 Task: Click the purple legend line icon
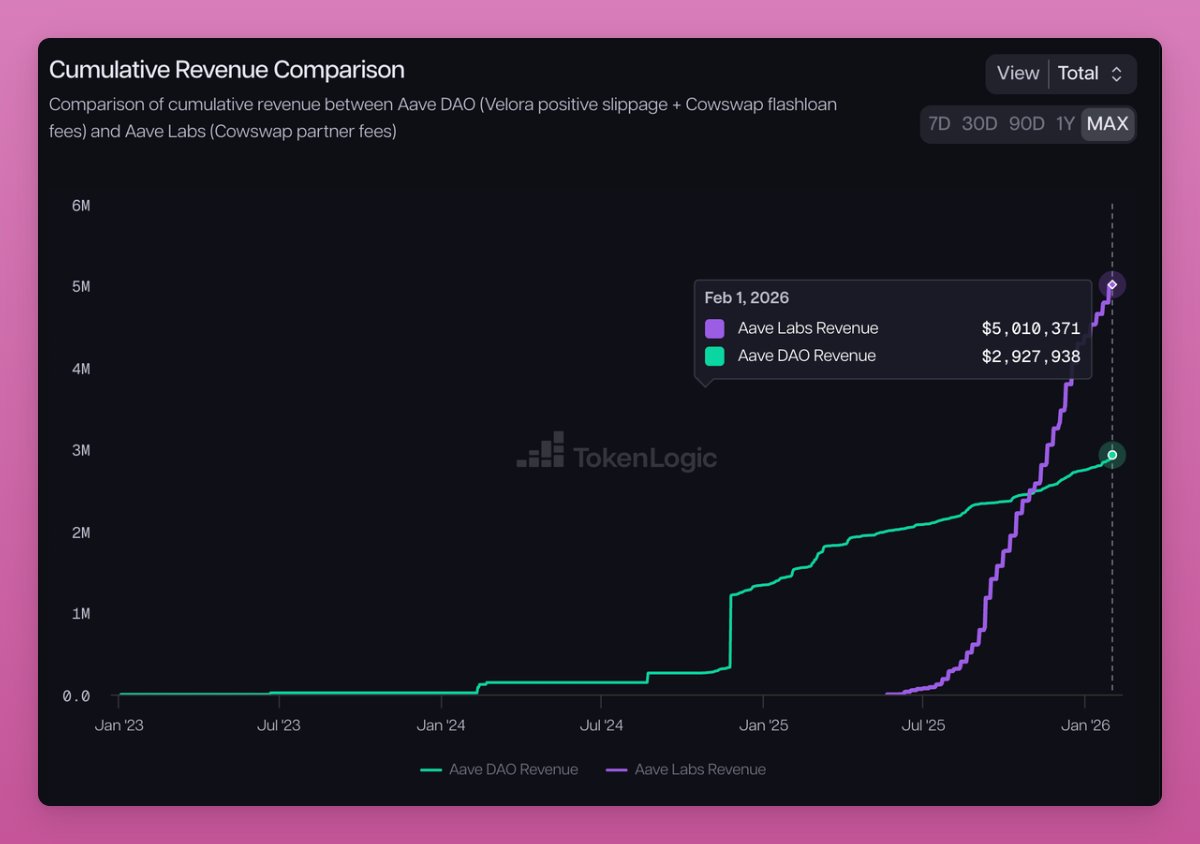(617, 769)
